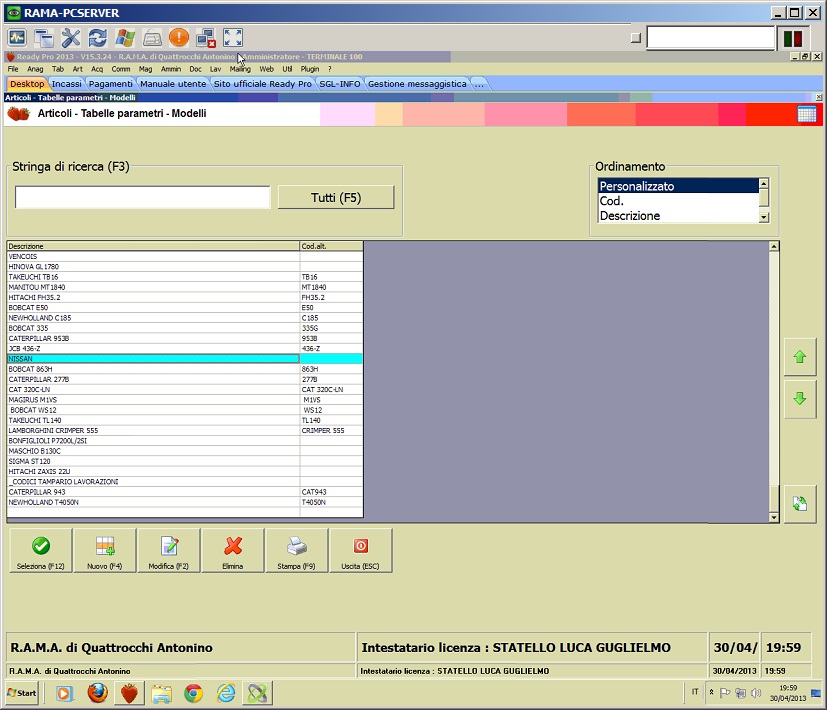This screenshot has height=710, width=827.
Task: Select the NISSAN highlighted row
Action: (x=185, y=359)
